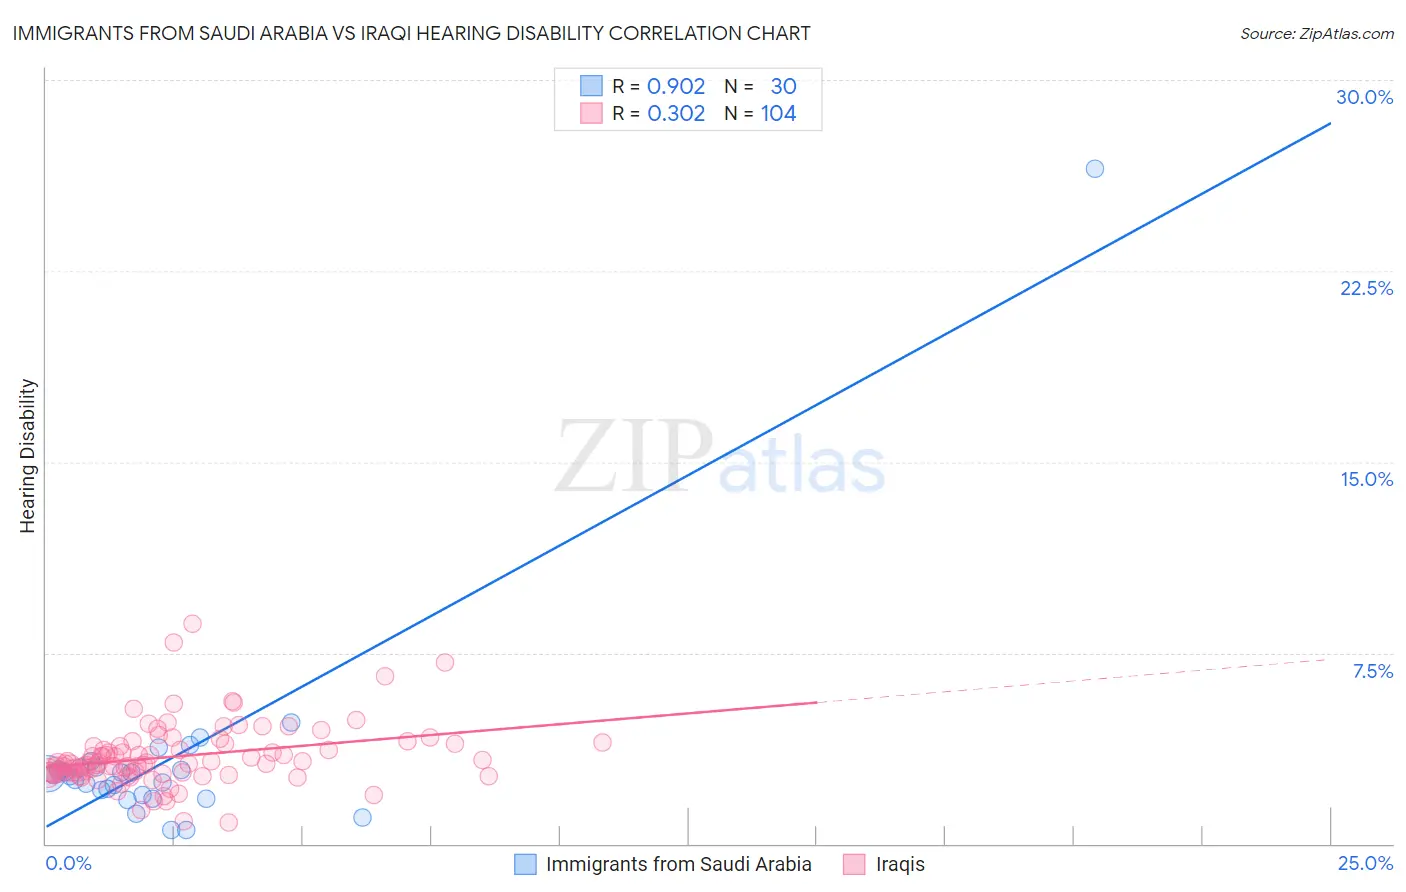Click the N = 30 value
1406x892 pixels.
[x=760, y=86]
